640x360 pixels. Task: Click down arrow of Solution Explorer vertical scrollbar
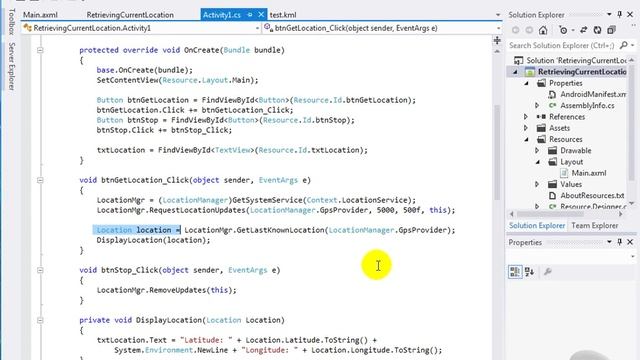tap(631, 203)
